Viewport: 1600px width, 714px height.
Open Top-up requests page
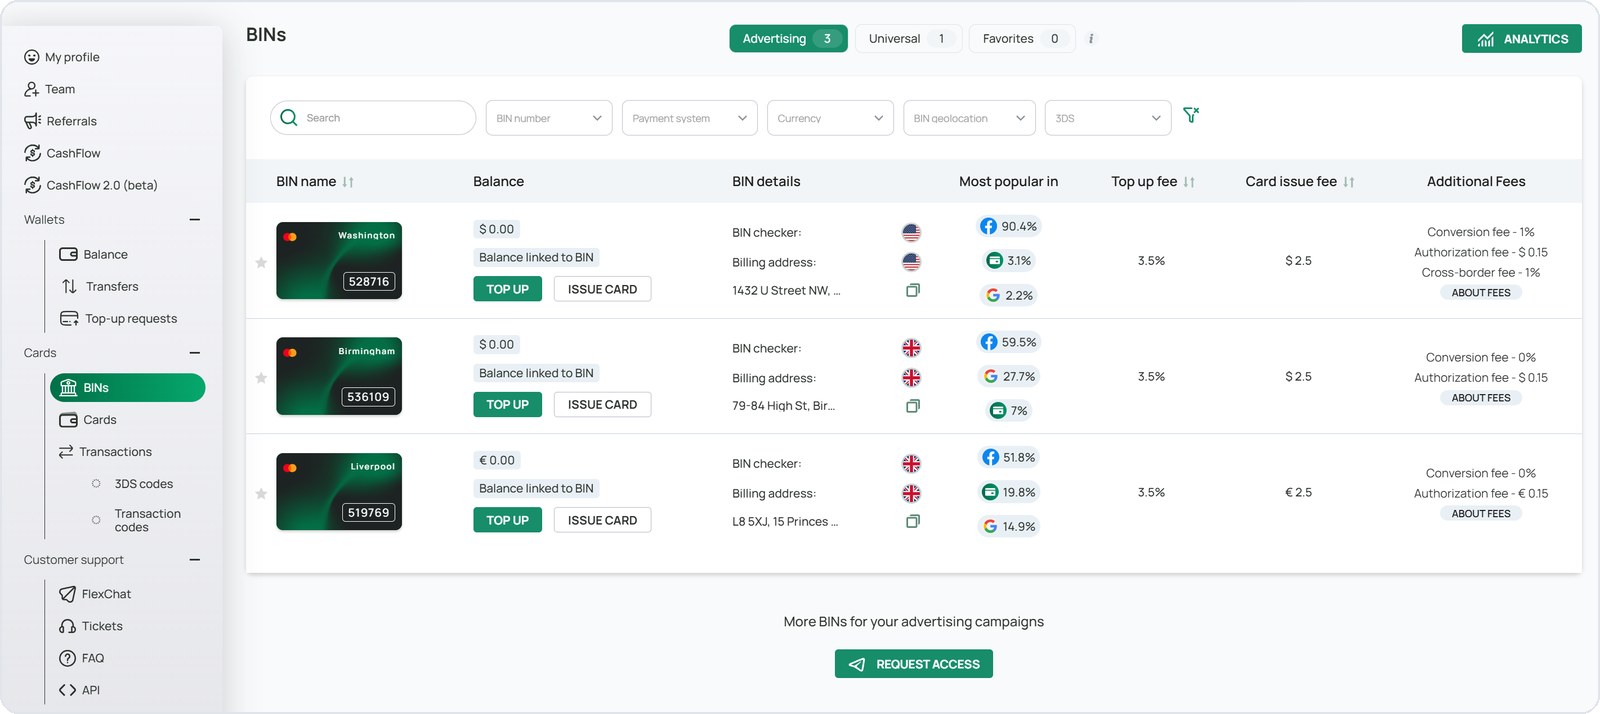point(119,318)
